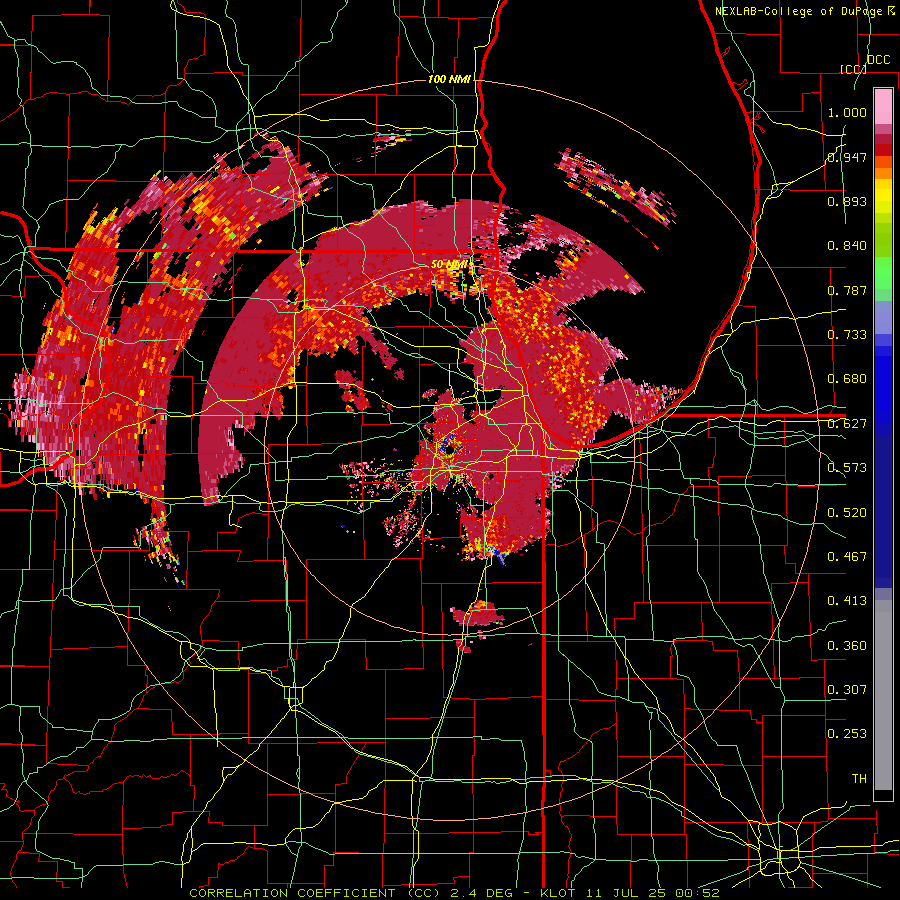
Task: Click the KLOT radar site identifier
Action: pyautogui.click(x=558, y=893)
